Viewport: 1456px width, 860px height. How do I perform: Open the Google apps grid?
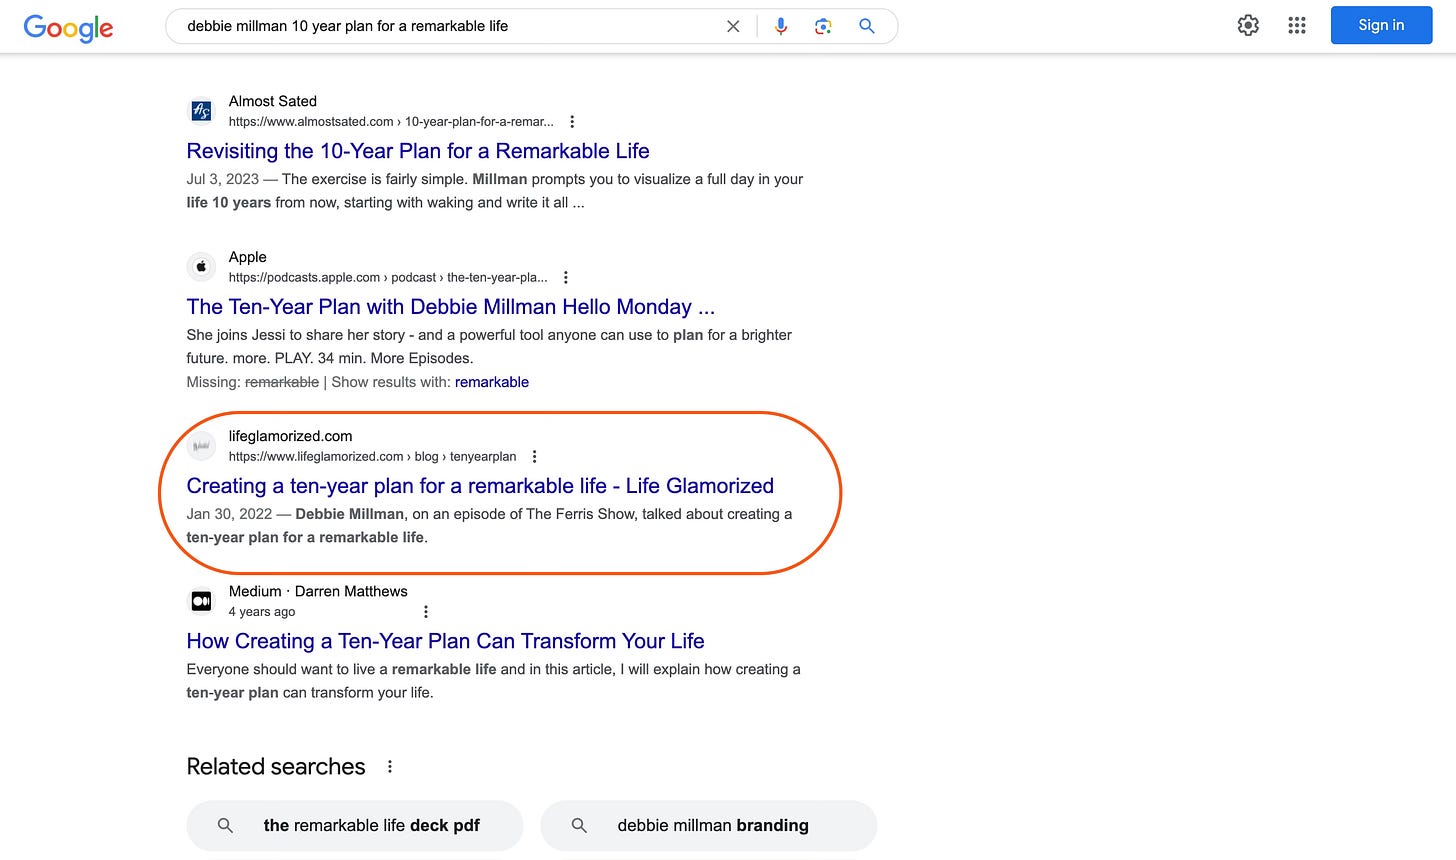tap(1297, 25)
